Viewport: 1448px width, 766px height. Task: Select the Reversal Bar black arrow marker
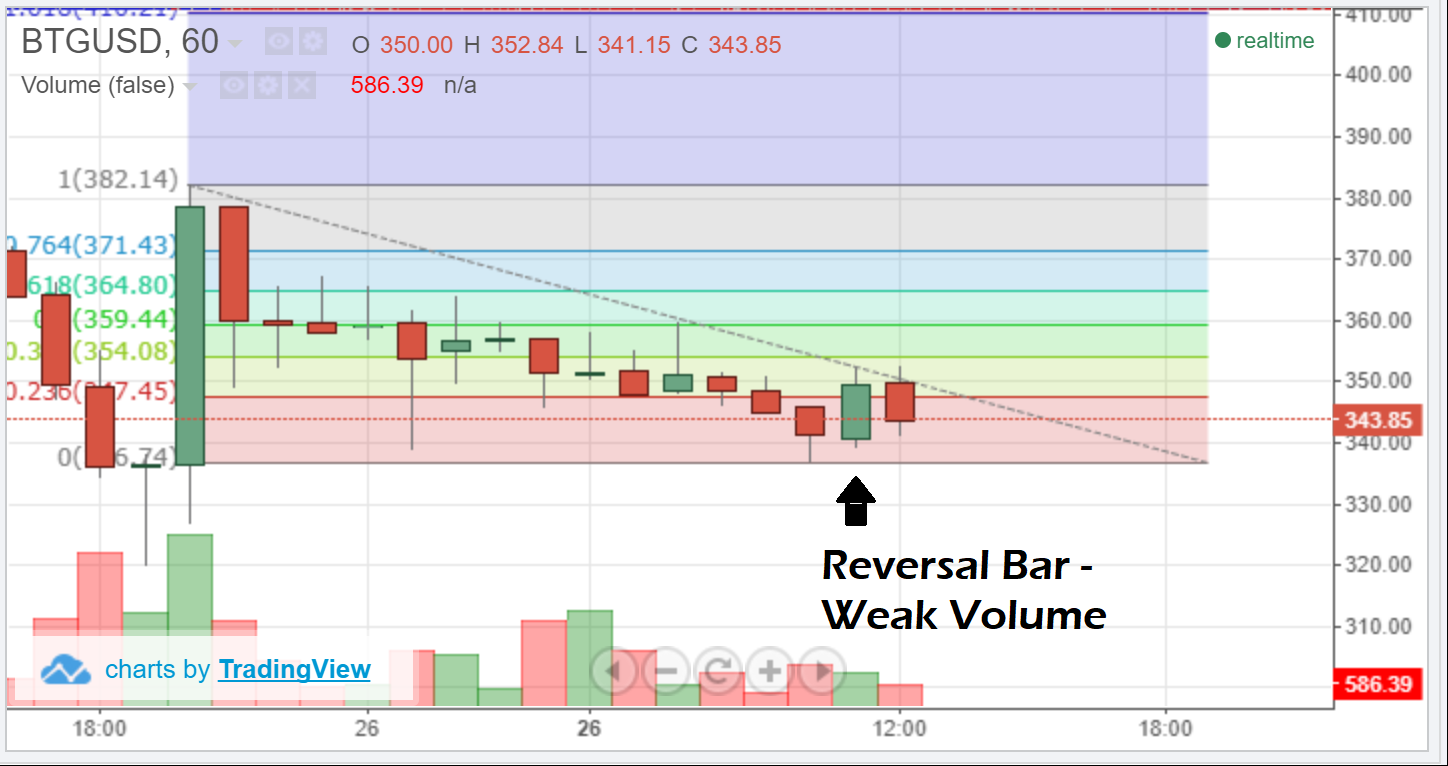(x=855, y=501)
